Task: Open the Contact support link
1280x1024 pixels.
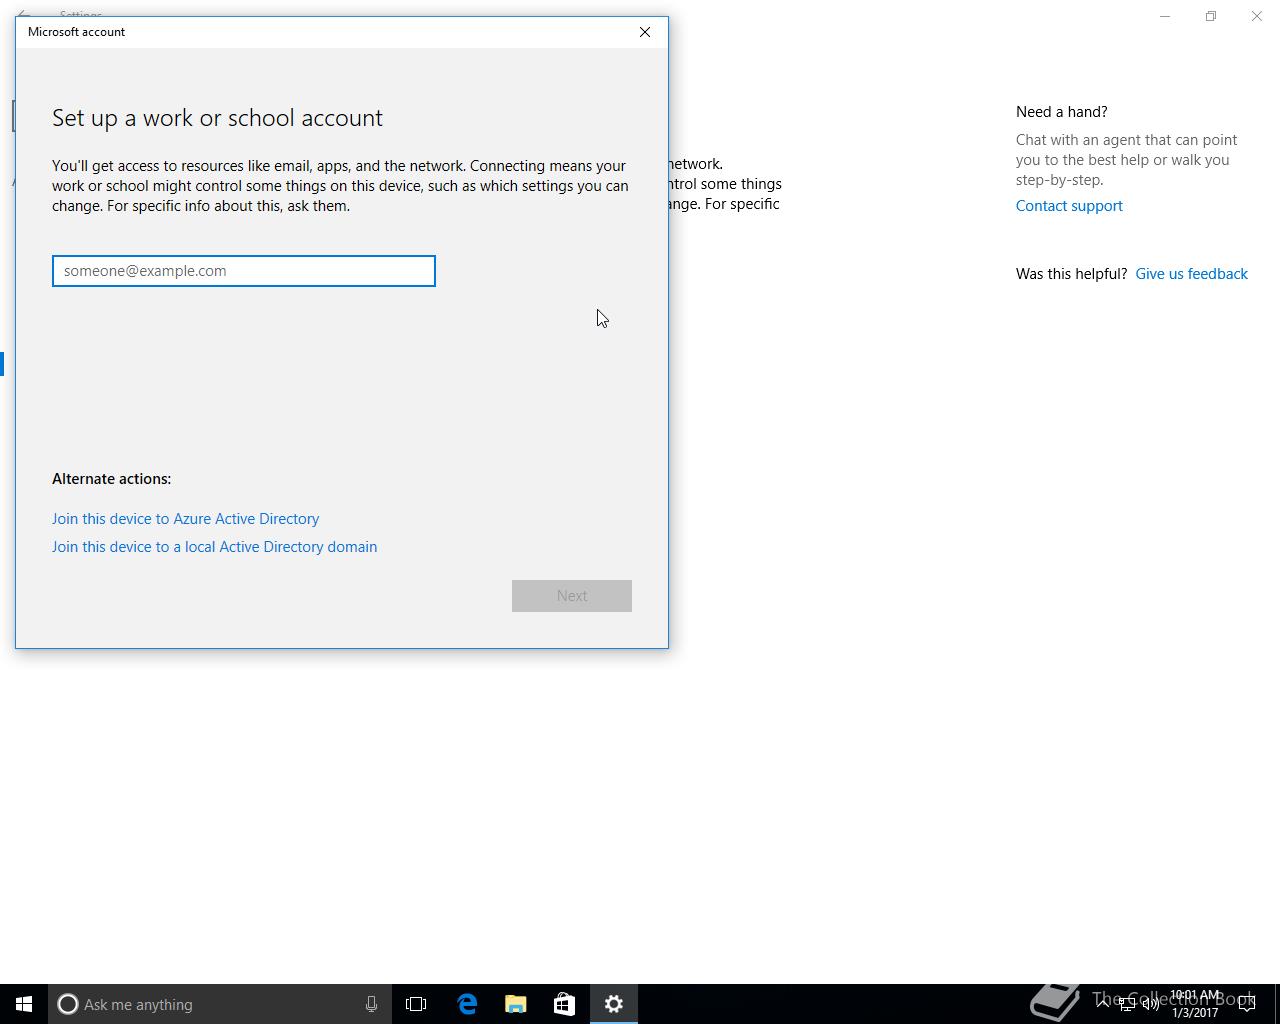Action: pyautogui.click(x=1069, y=206)
